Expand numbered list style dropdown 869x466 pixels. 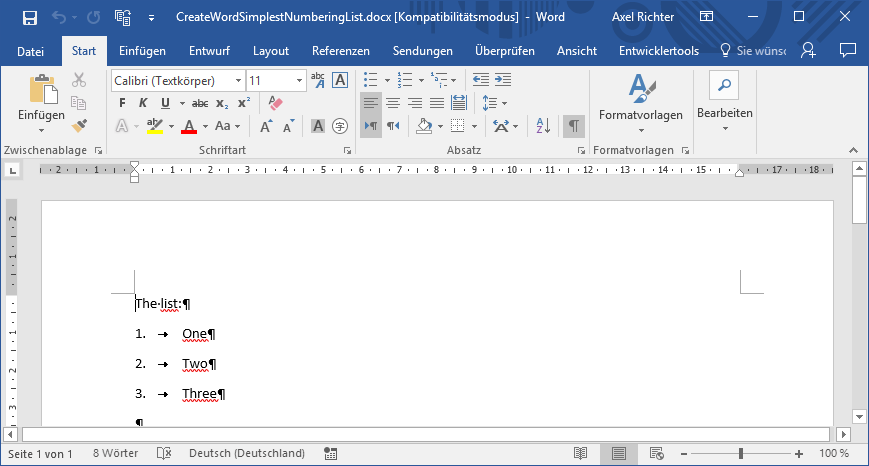click(421, 80)
